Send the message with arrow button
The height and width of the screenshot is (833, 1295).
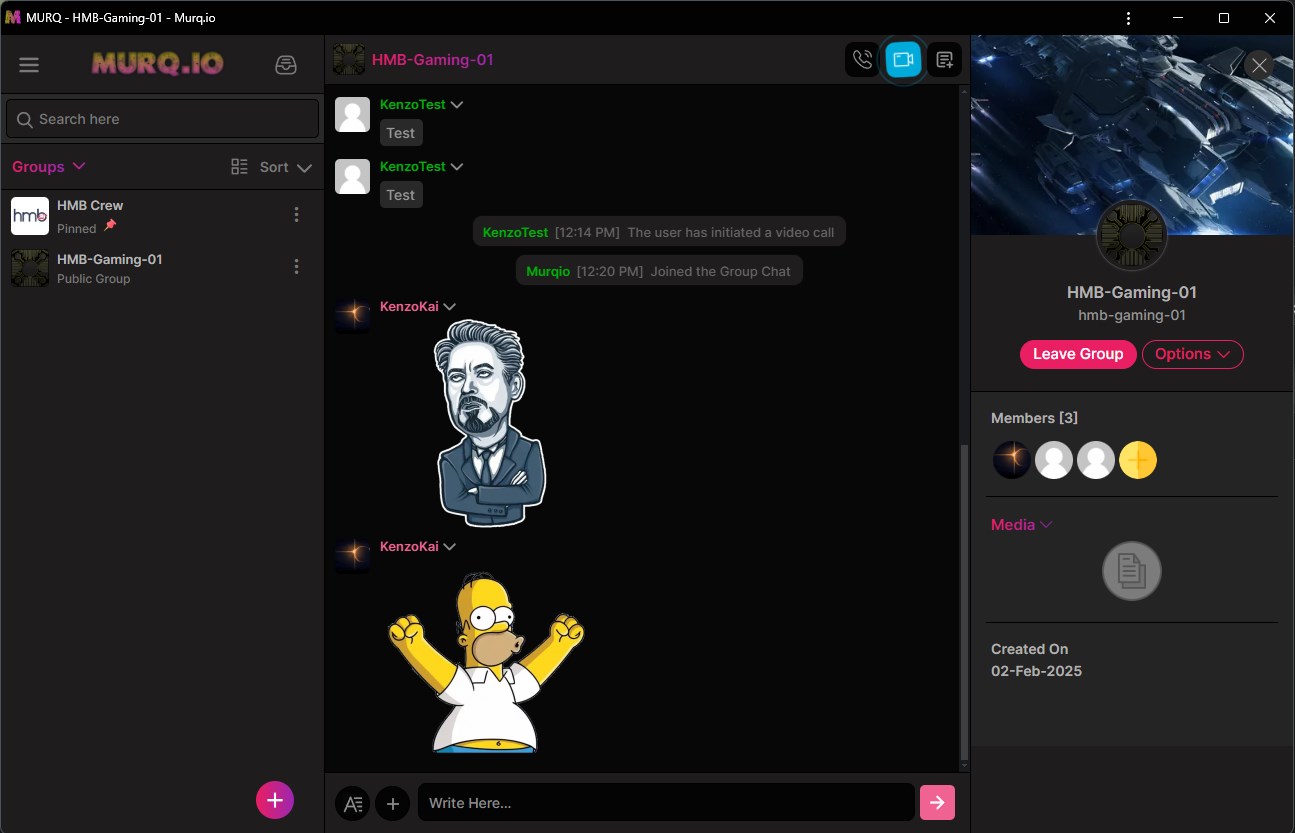pyautogui.click(x=938, y=802)
